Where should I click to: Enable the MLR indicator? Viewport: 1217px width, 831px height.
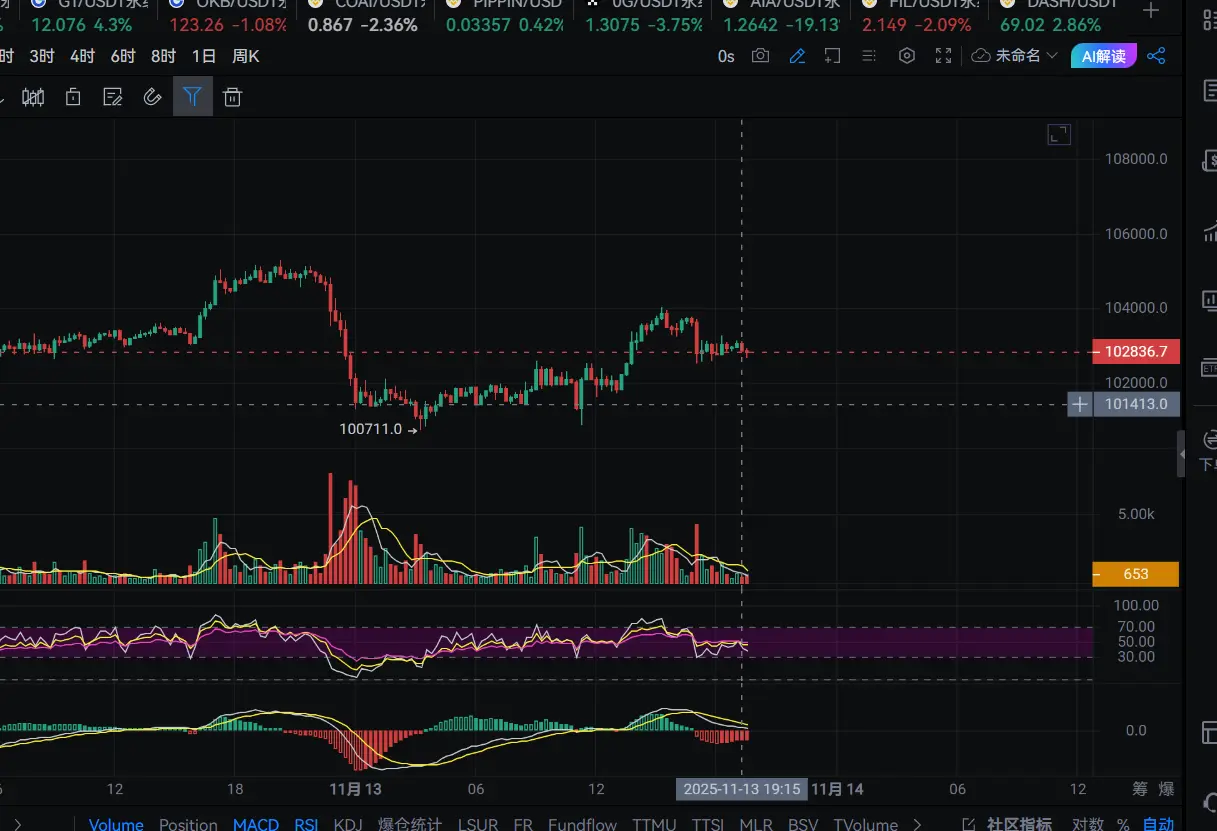(x=756, y=824)
